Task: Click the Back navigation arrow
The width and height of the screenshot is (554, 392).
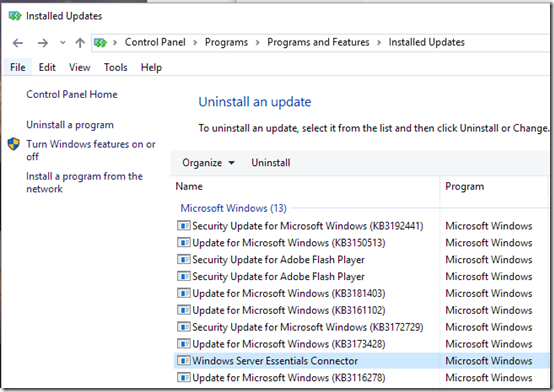Action: (18, 43)
